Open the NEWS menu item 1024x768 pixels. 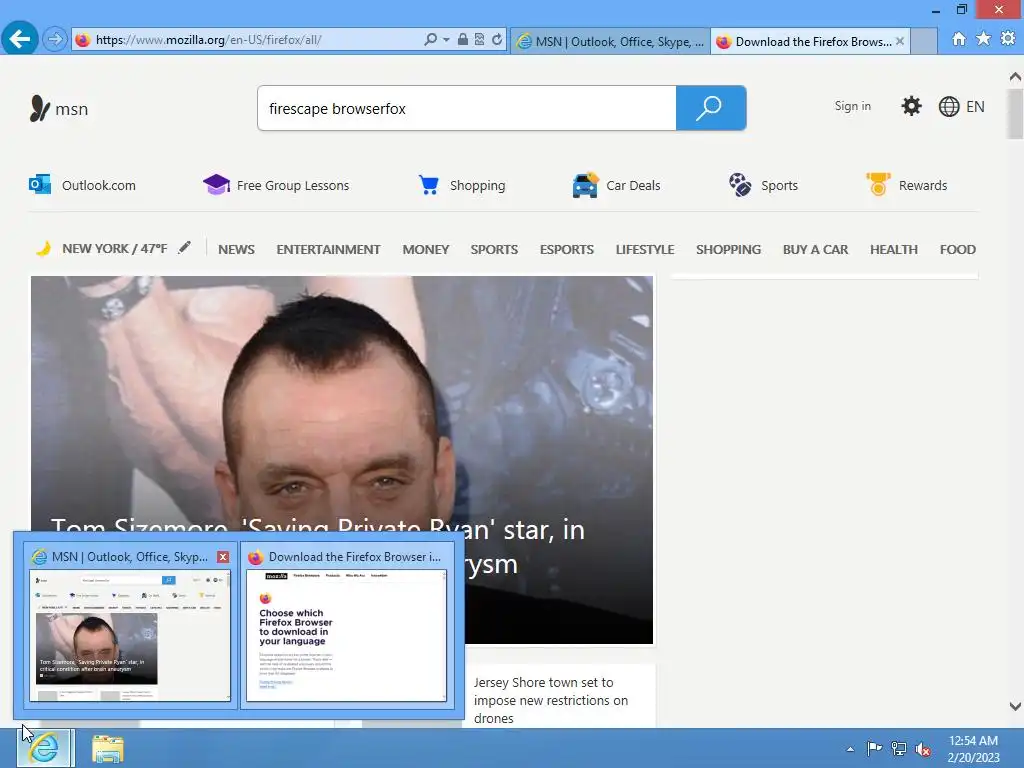click(x=236, y=249)
